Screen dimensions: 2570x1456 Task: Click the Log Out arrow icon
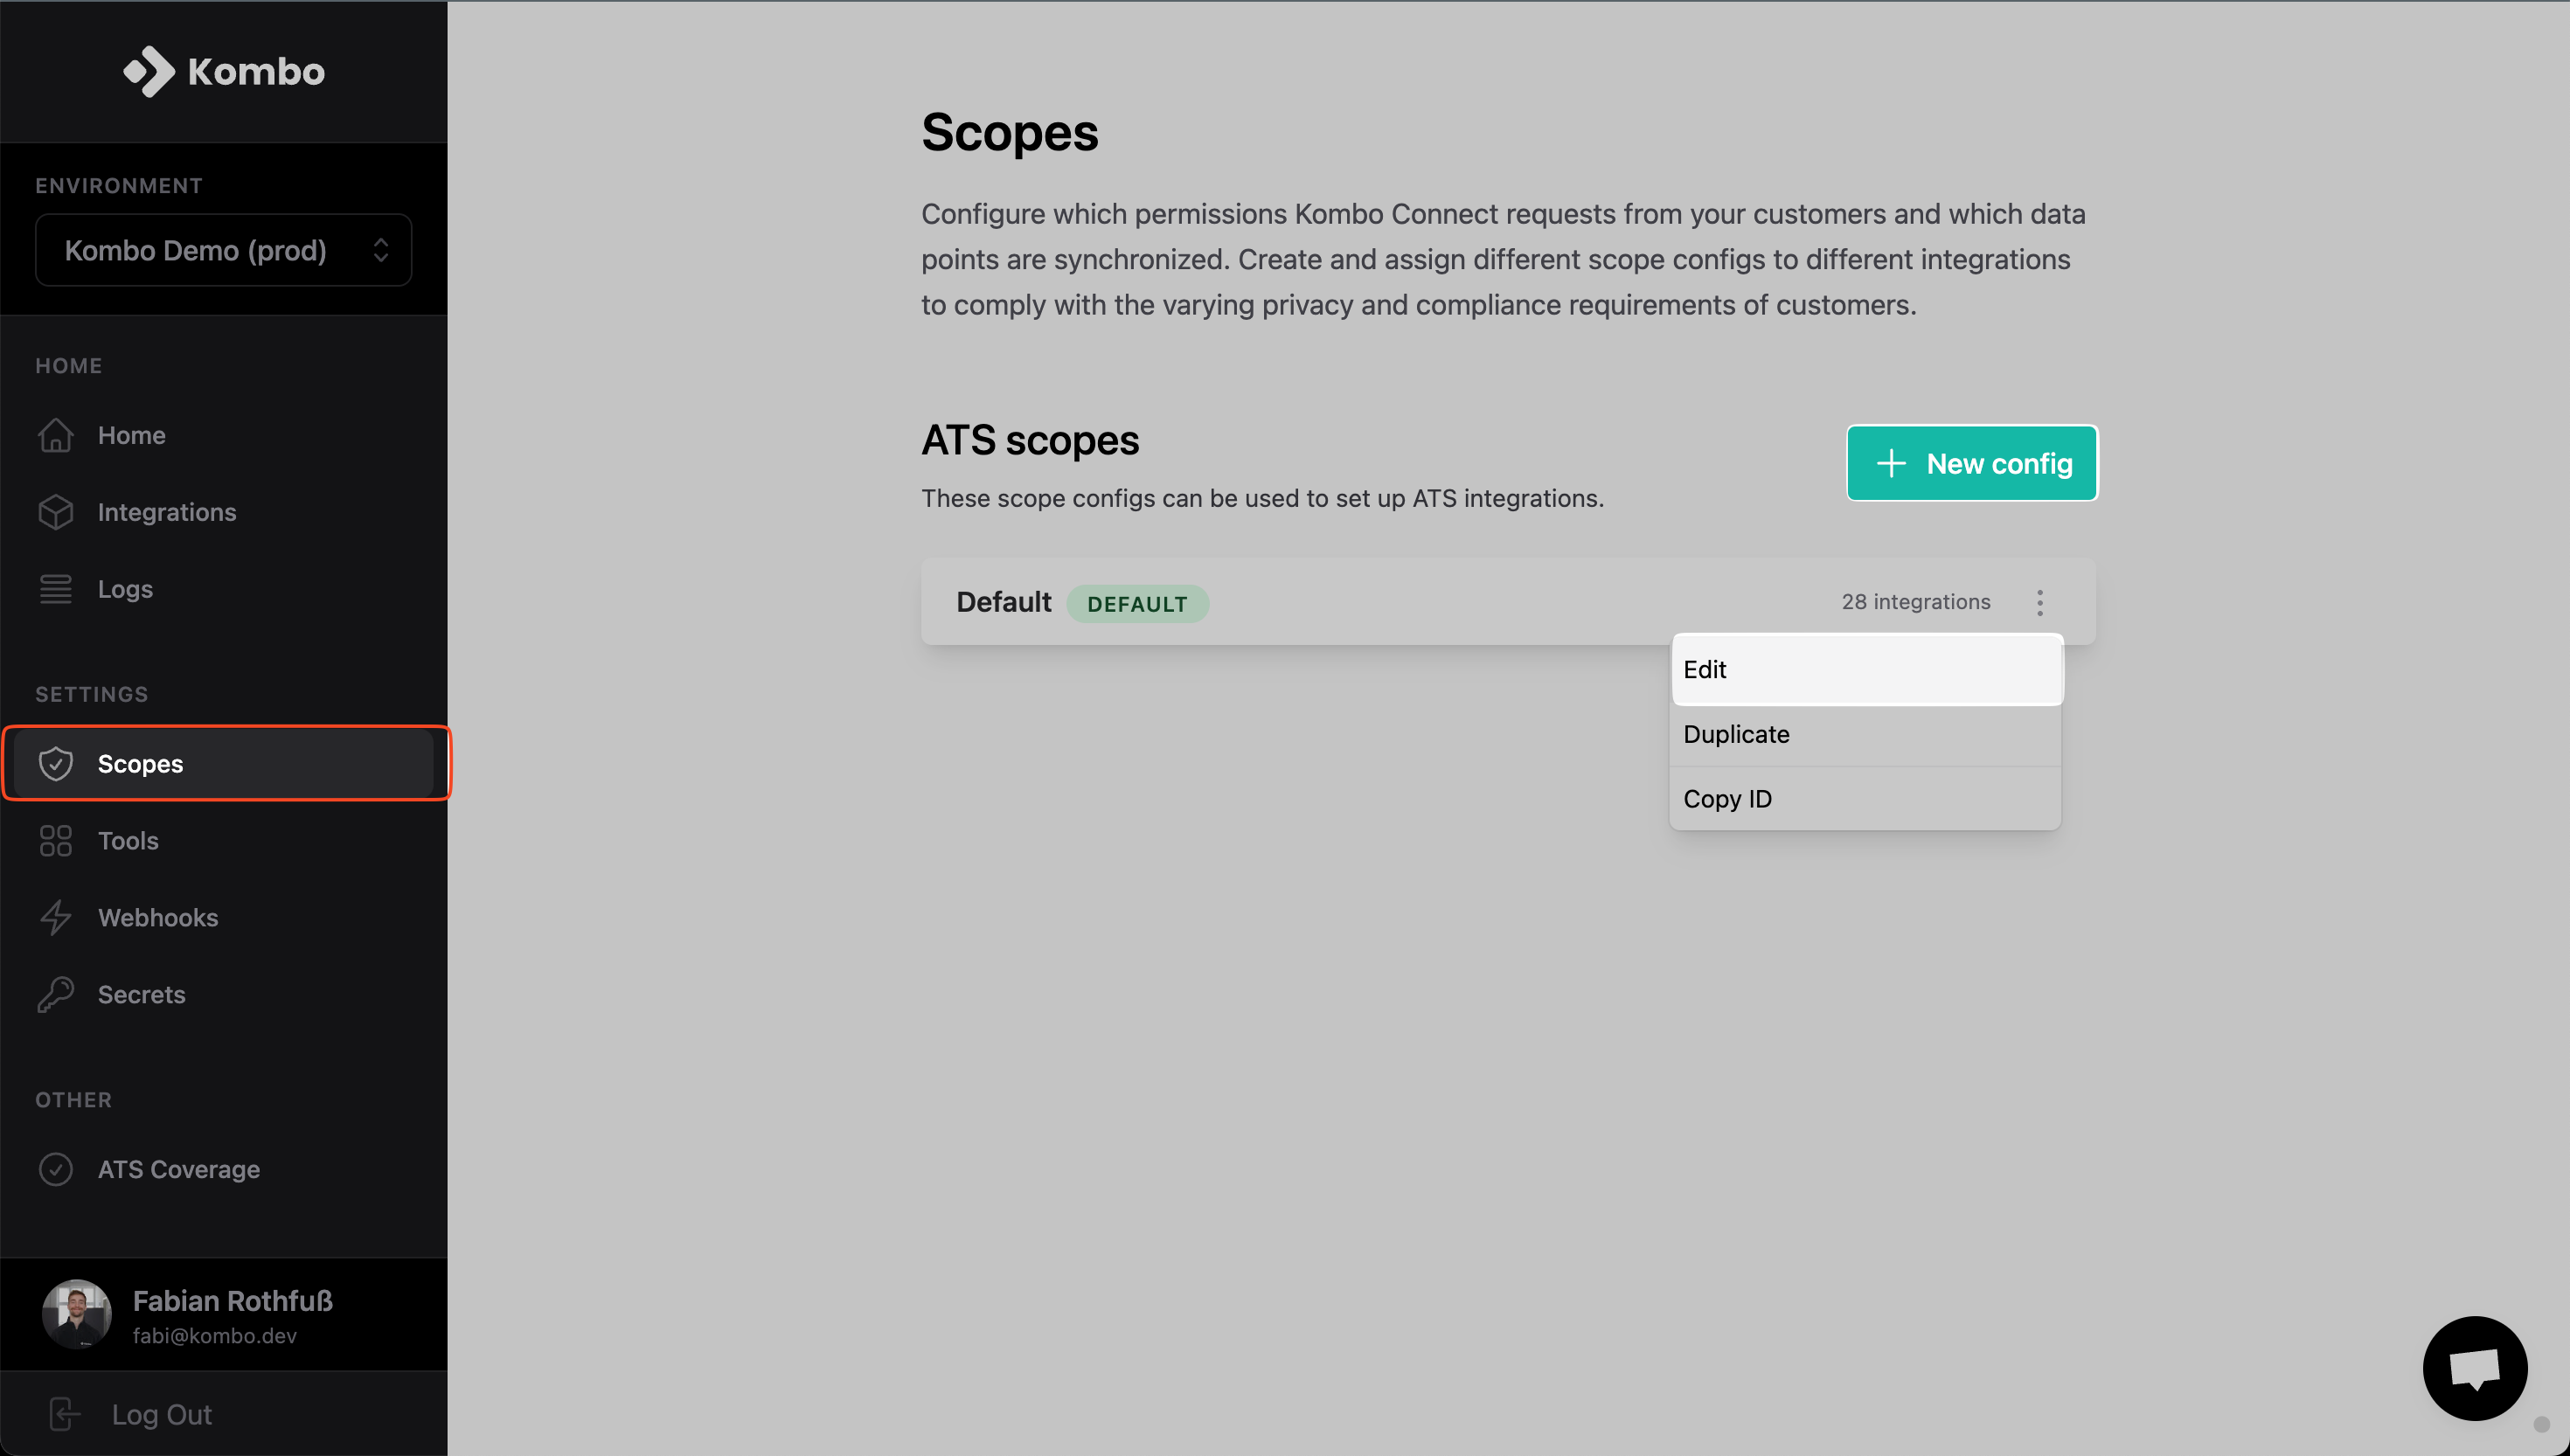[64, 1414]
